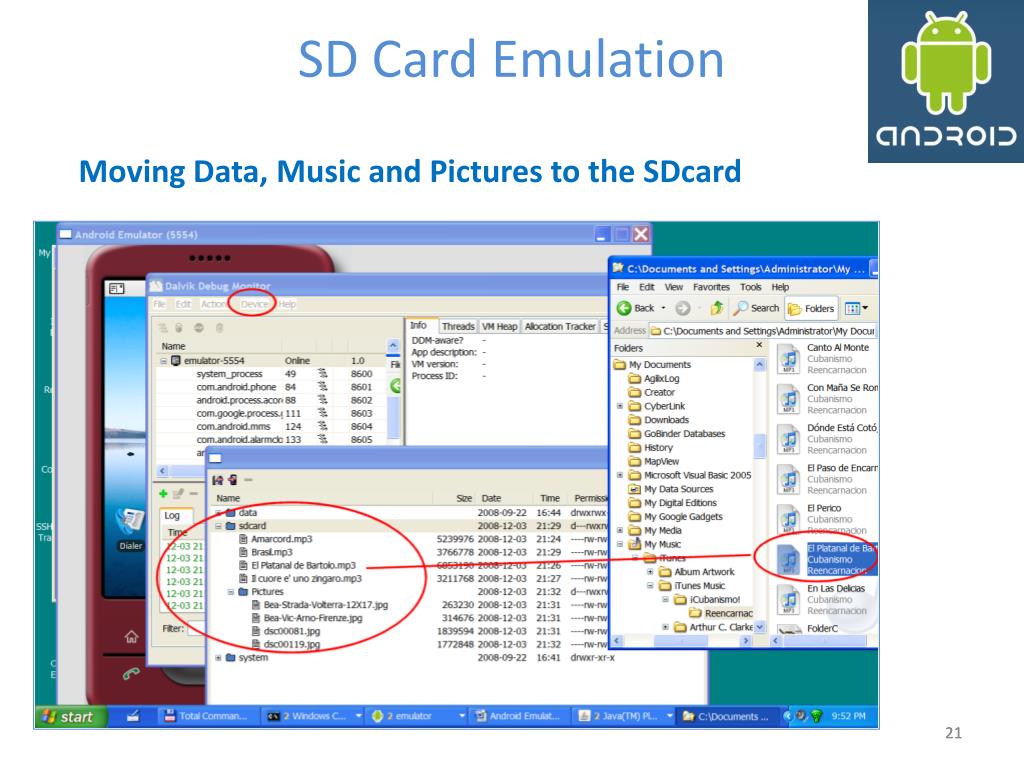
Task: Click the pull file from device icon
Action: click(x=218, y=480)
